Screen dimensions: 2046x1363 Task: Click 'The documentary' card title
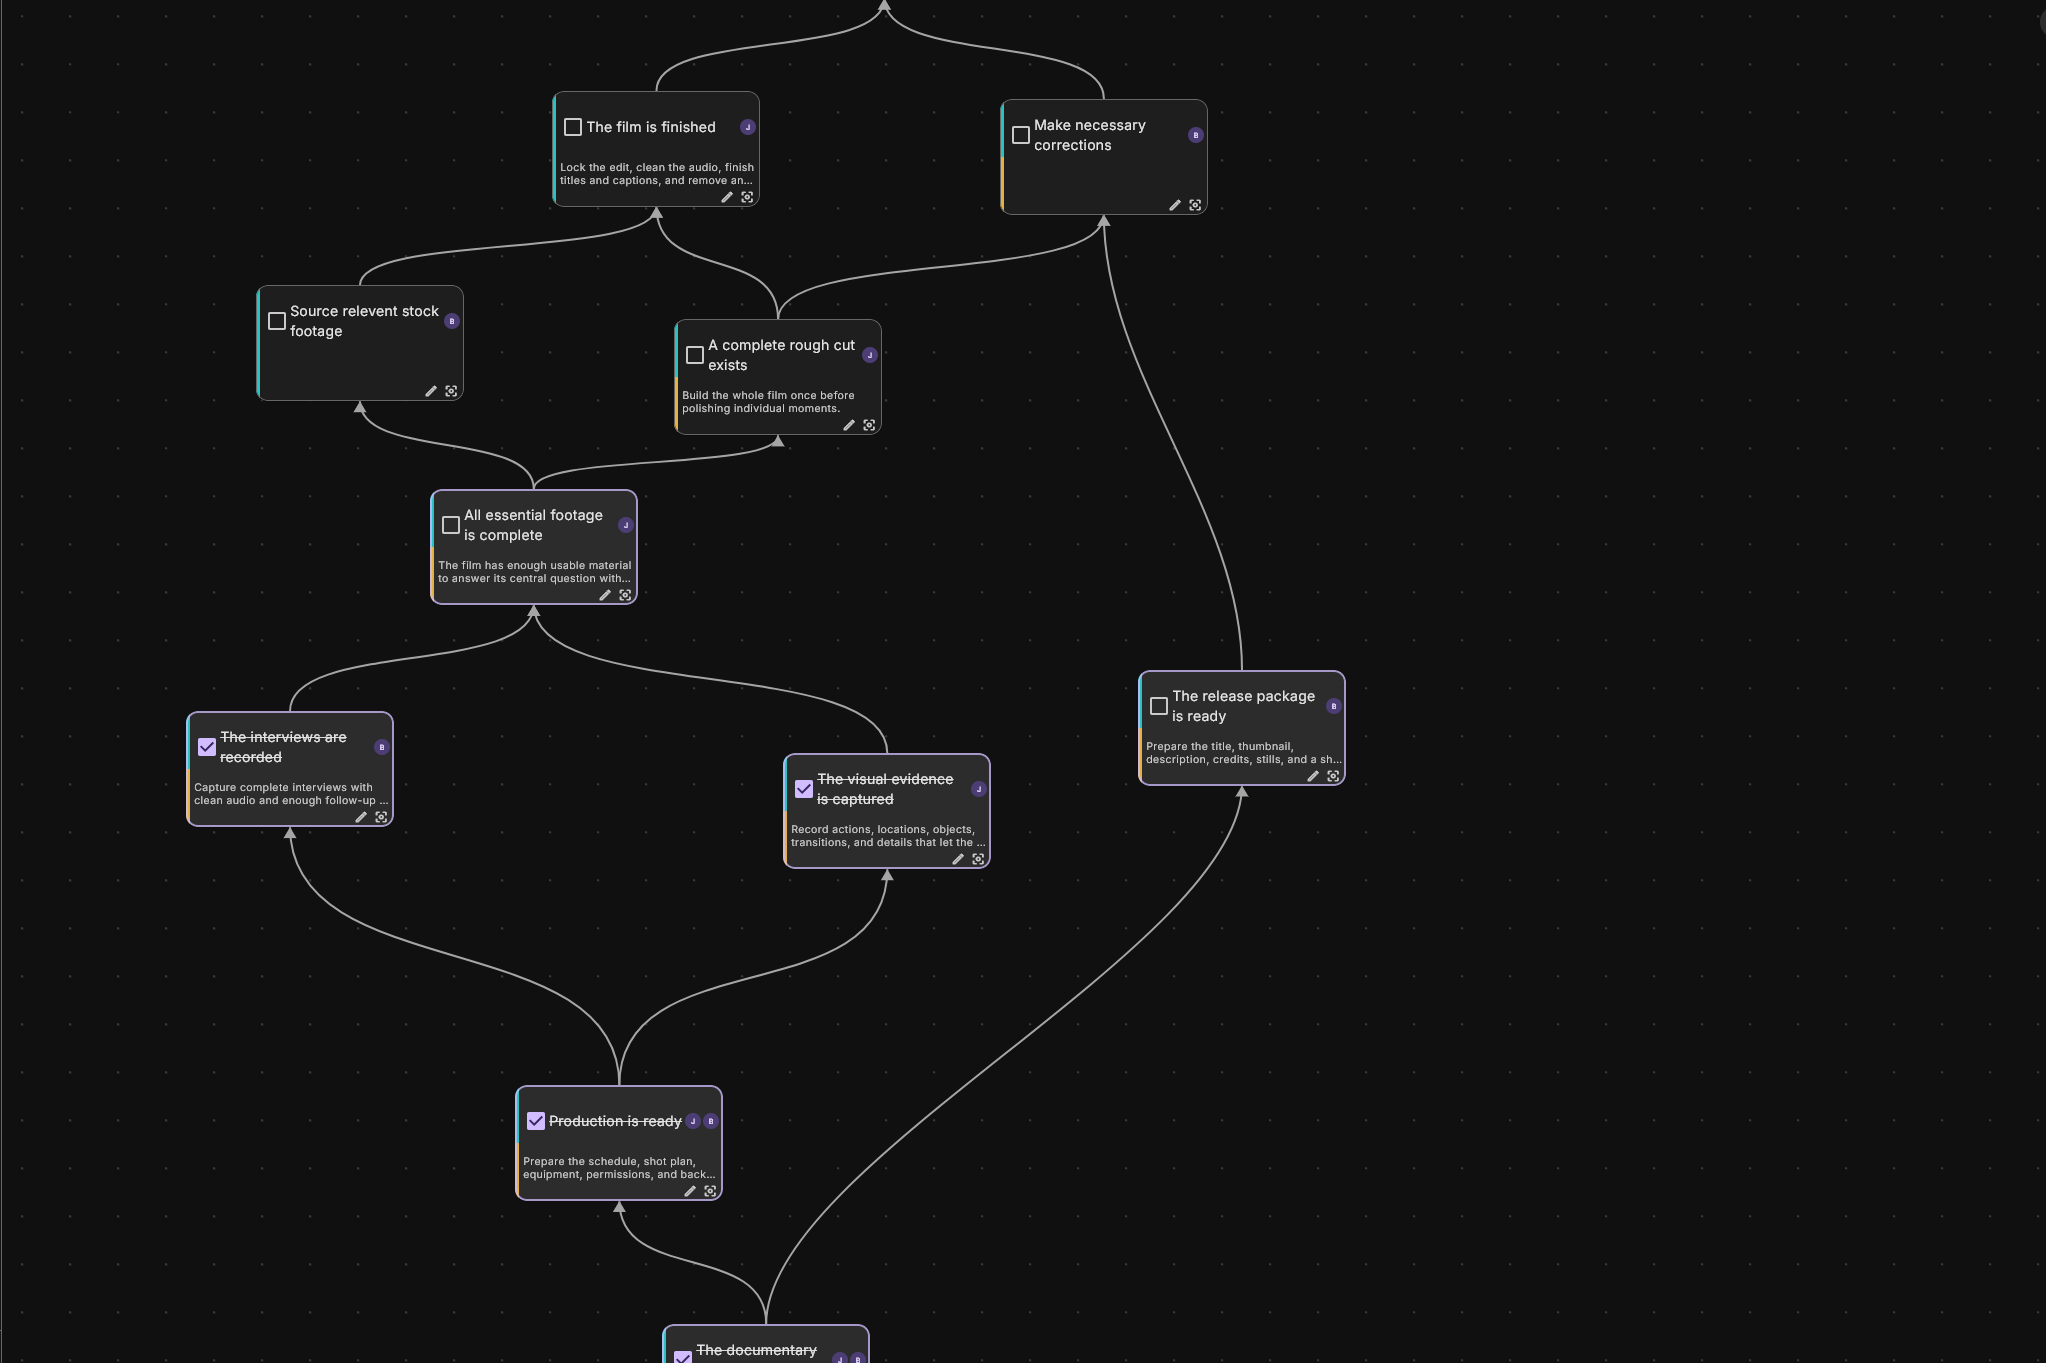point(756,1350)
